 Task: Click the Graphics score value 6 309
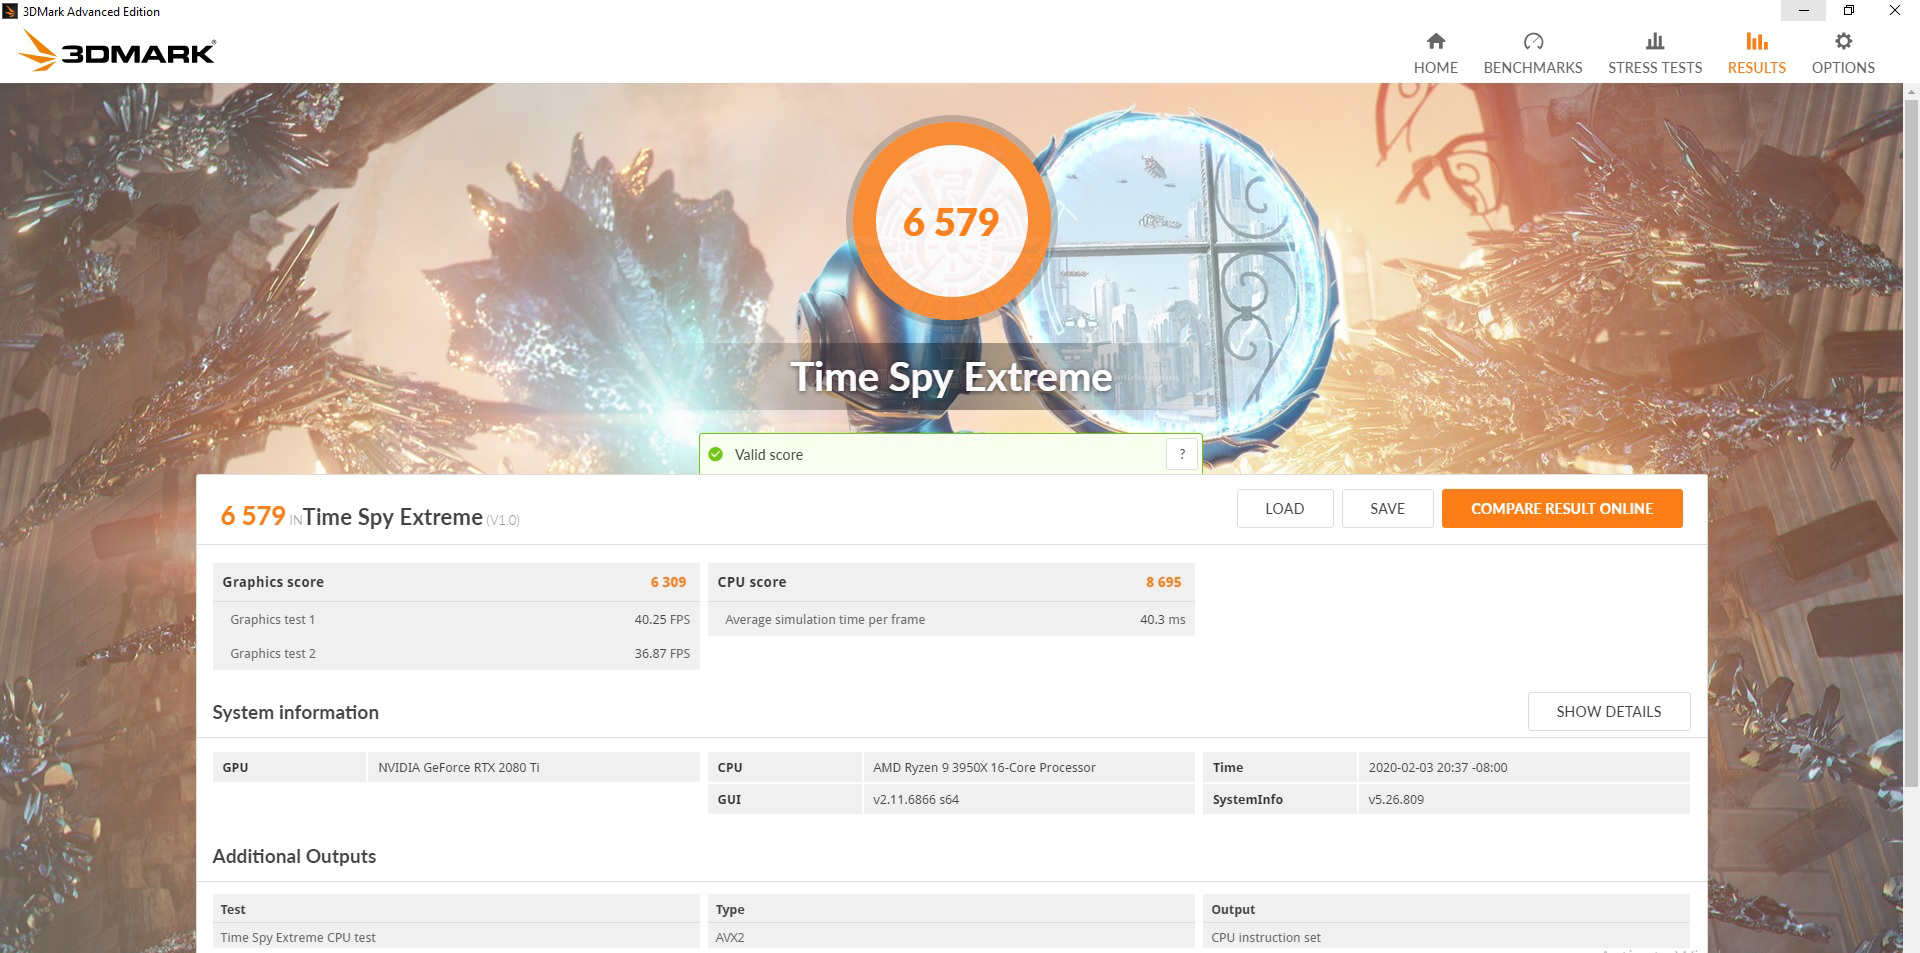(668, 582)
